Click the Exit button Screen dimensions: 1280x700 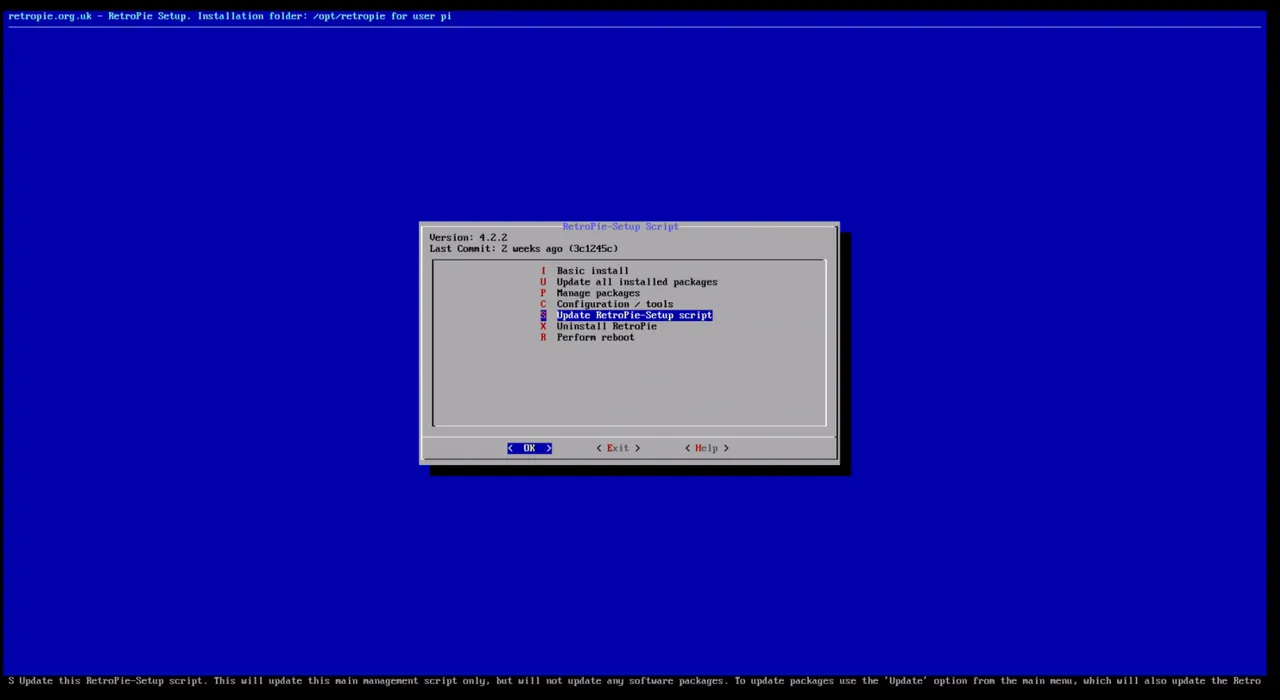point(618,448)
